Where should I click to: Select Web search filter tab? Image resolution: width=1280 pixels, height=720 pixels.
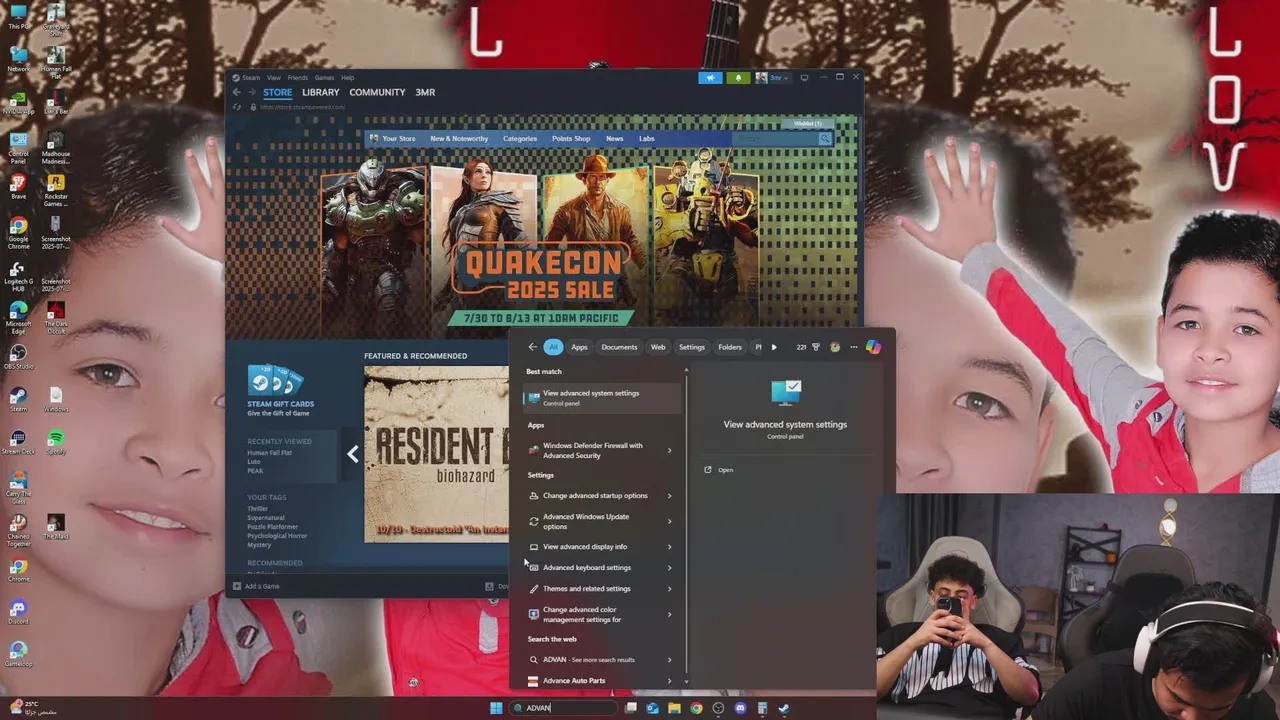(x=658, y=347)
